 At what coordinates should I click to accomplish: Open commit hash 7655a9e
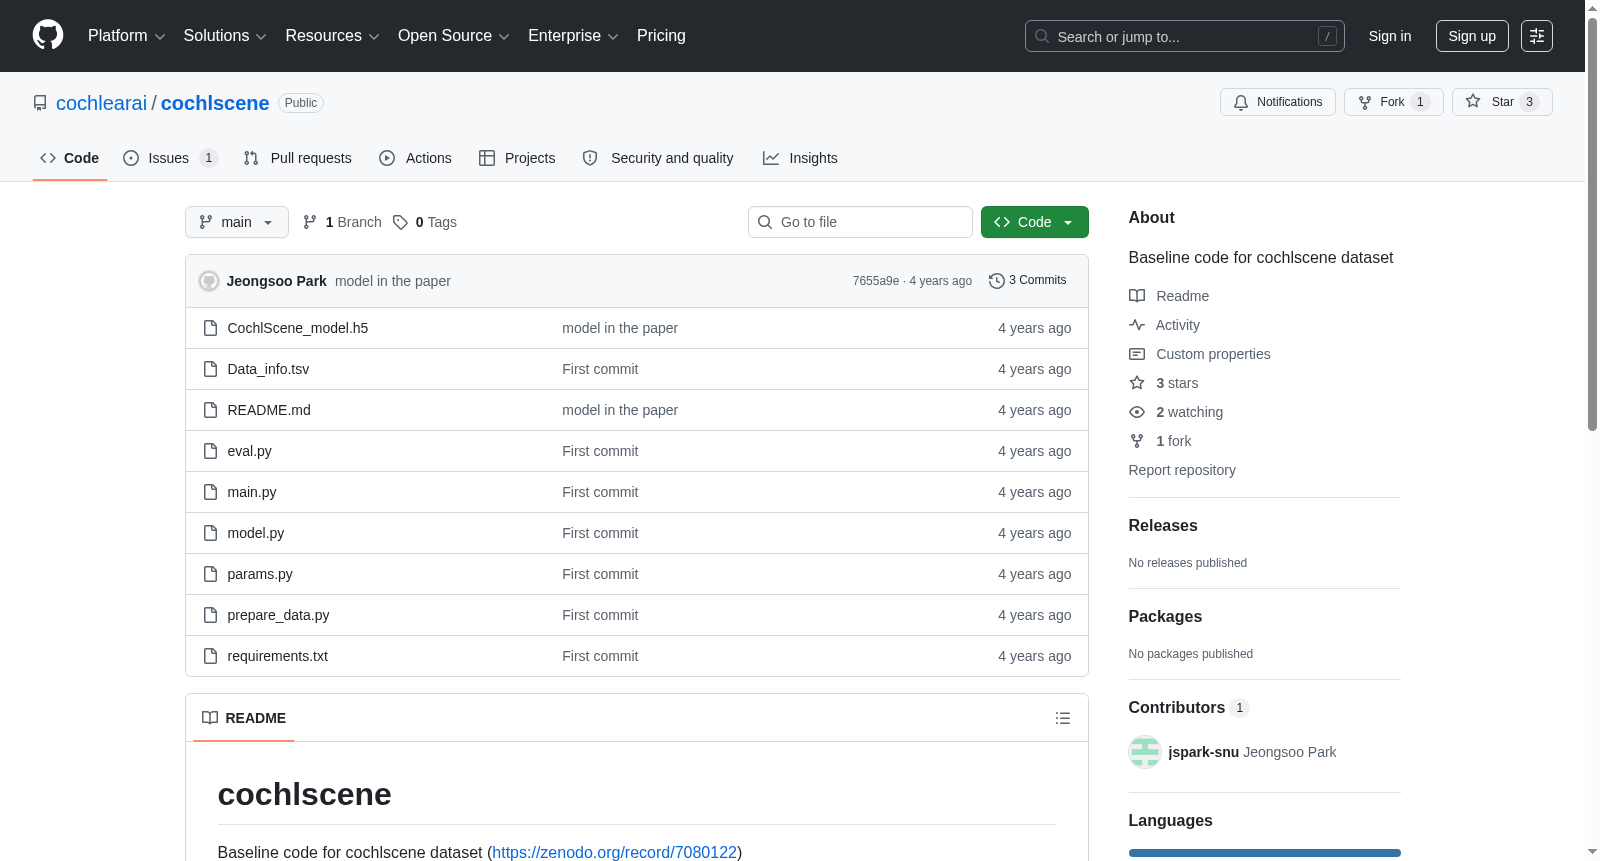point(876,281)
